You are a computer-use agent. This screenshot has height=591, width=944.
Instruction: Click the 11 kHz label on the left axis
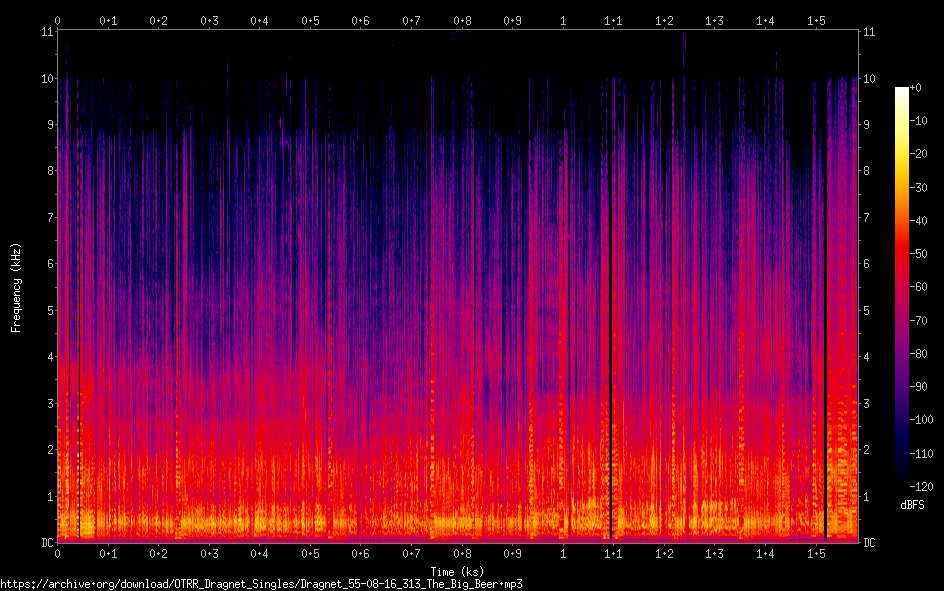45,32
